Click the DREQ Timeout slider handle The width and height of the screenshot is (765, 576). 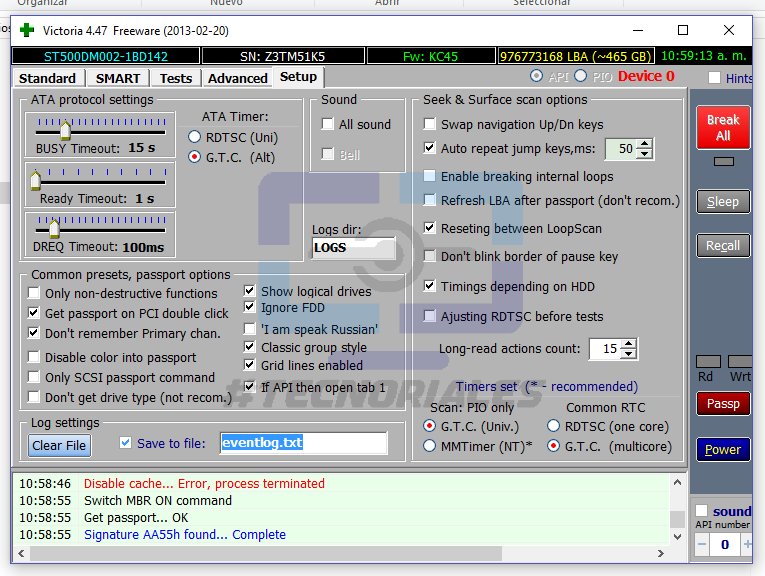[x=54, y=228]
